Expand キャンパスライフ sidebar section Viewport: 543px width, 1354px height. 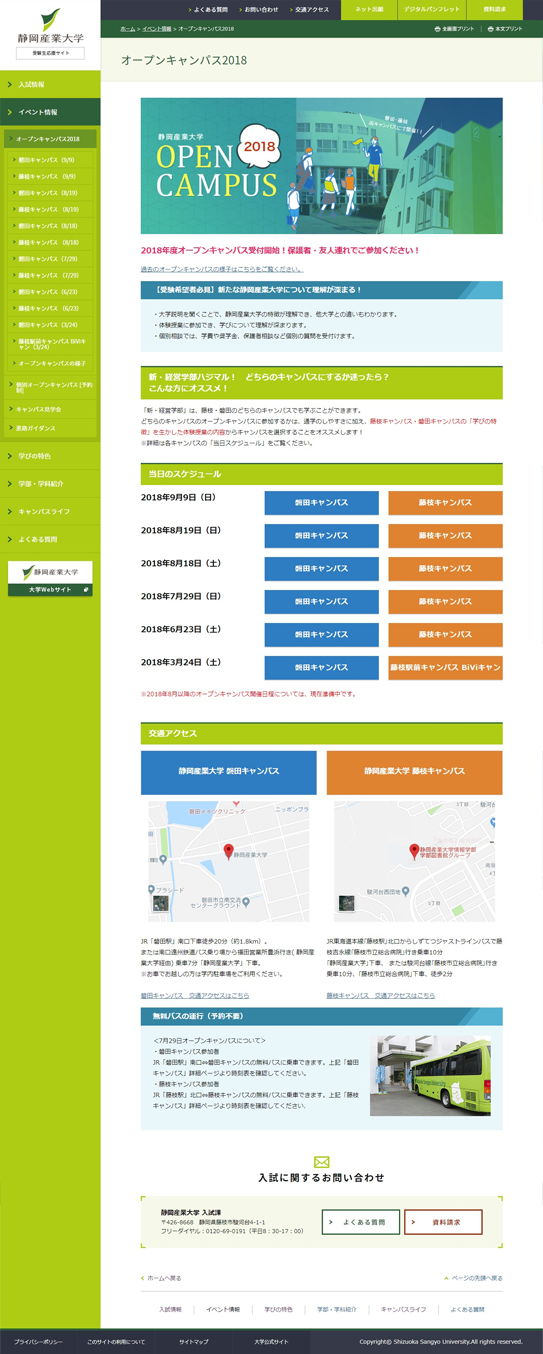[50, 512]
